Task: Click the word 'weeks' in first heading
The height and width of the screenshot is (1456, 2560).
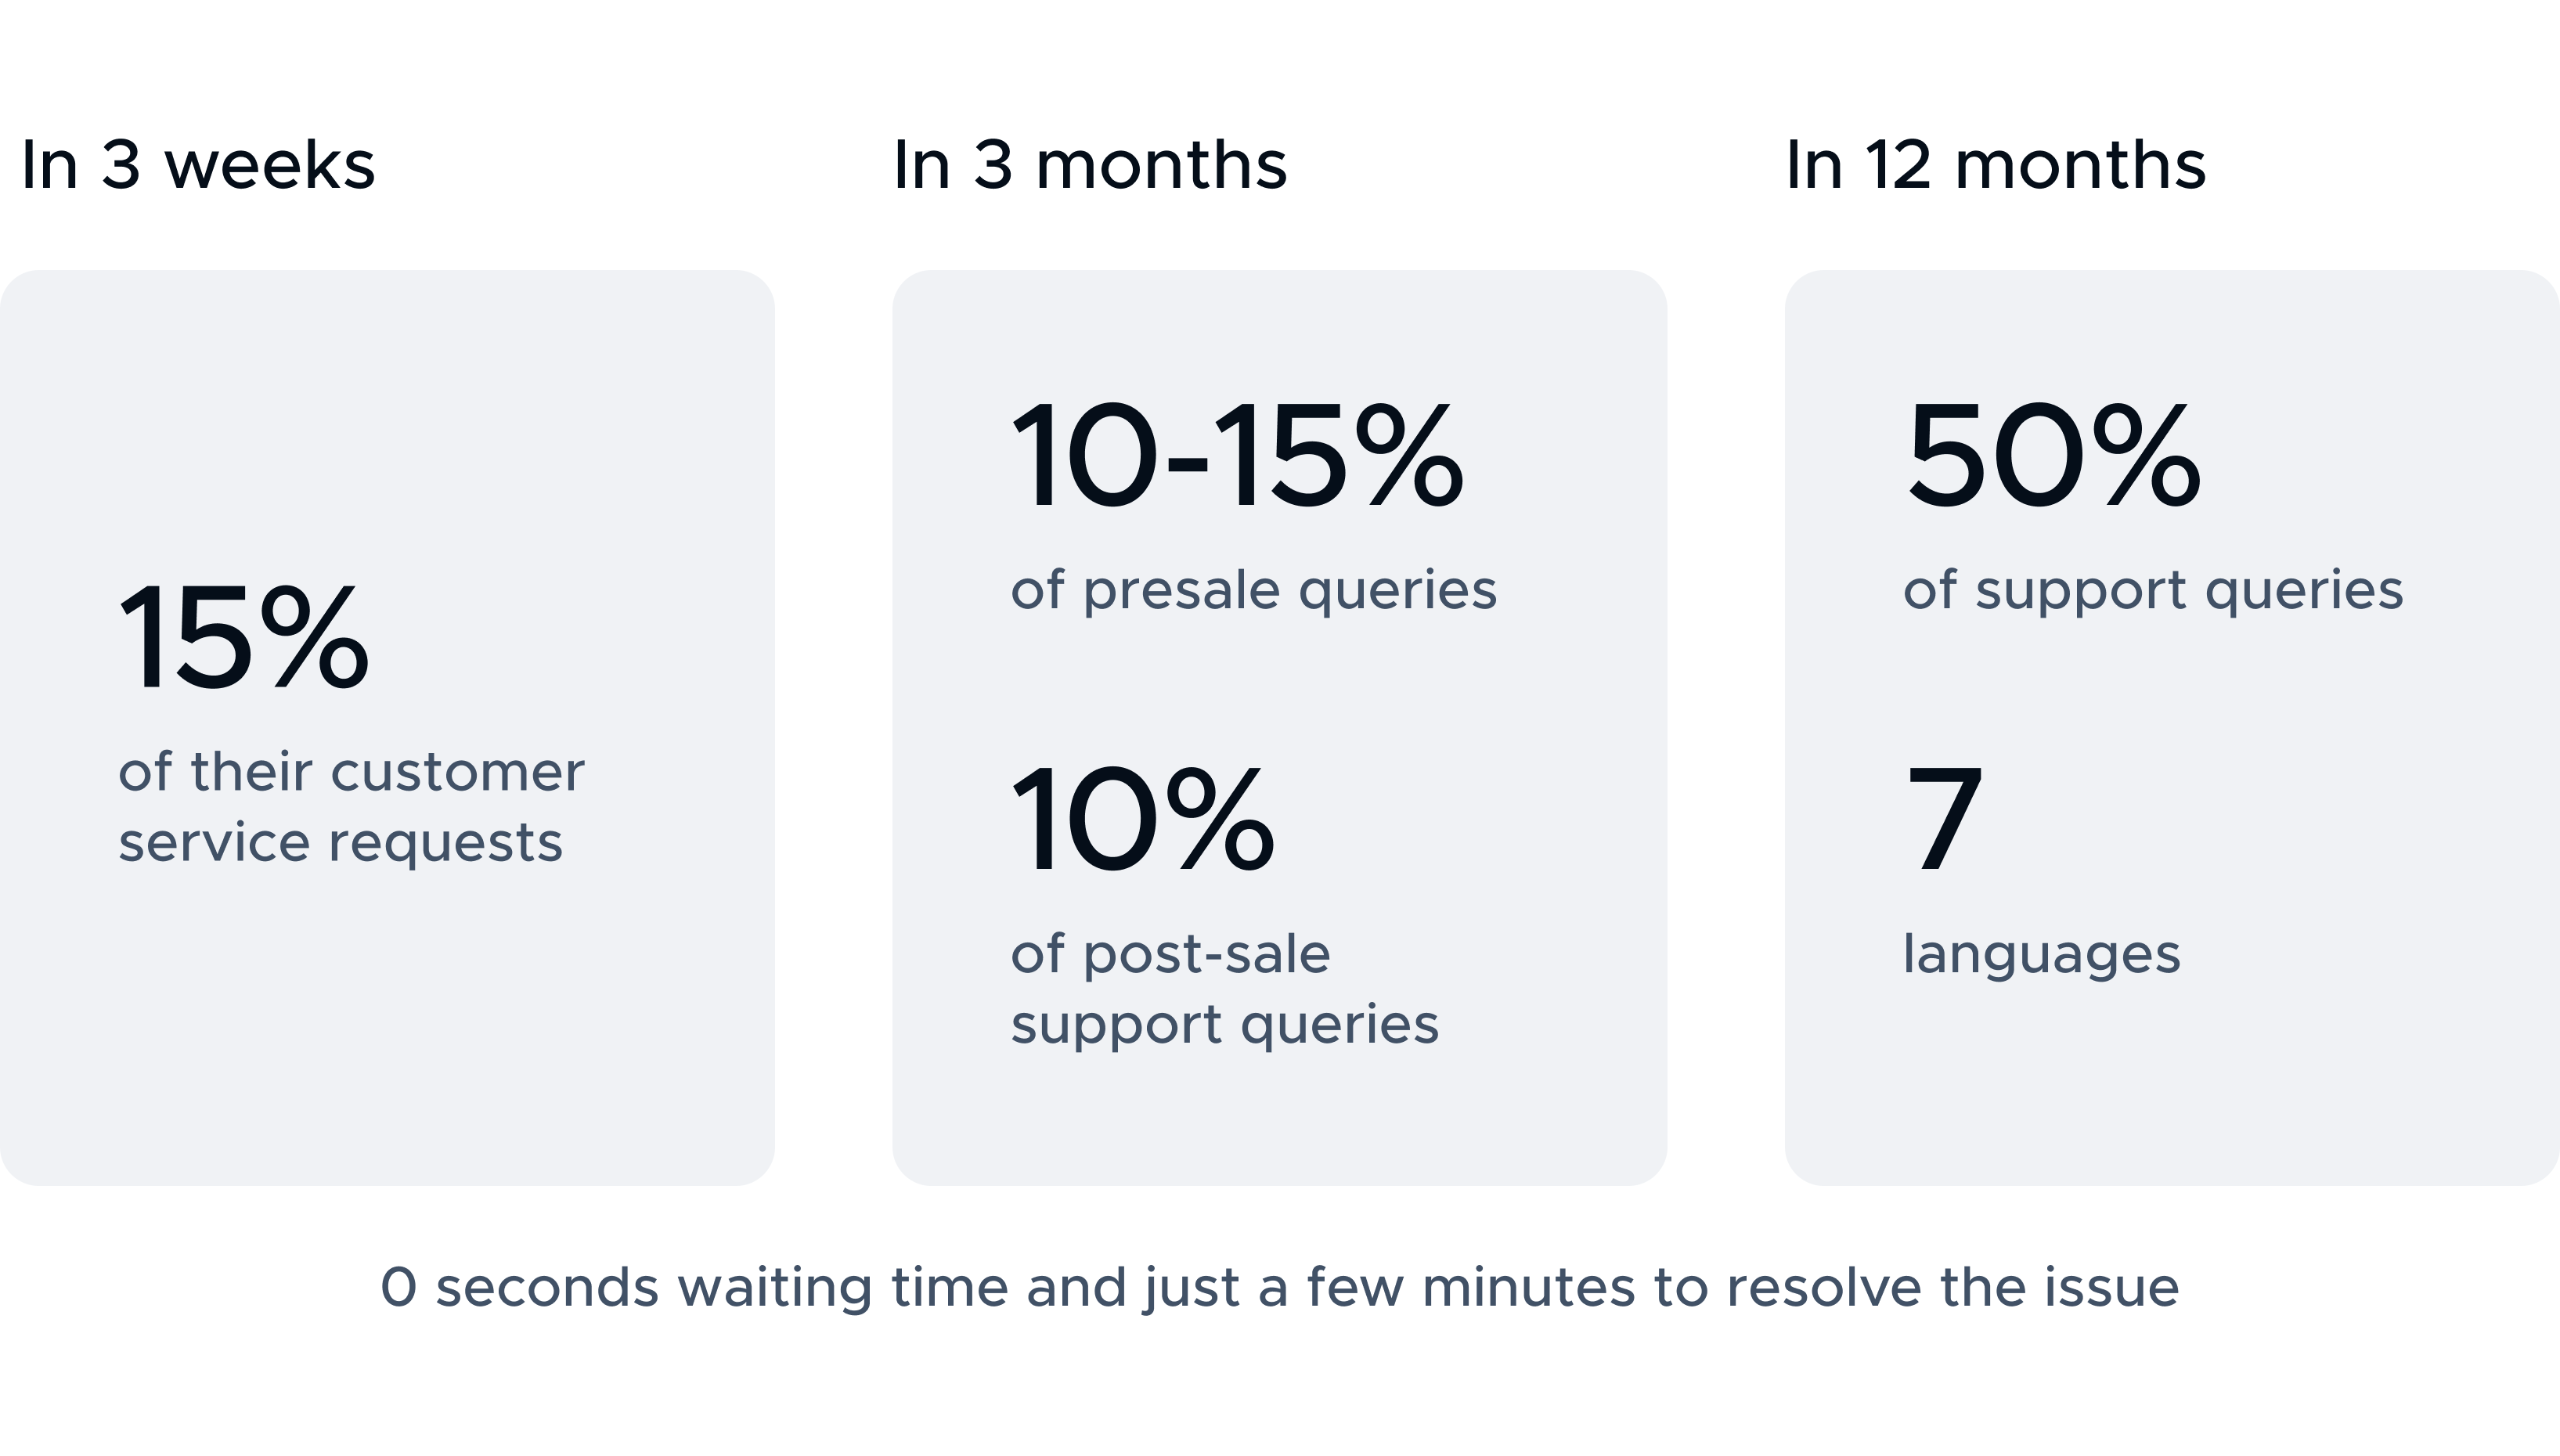Action: point(270,164)
